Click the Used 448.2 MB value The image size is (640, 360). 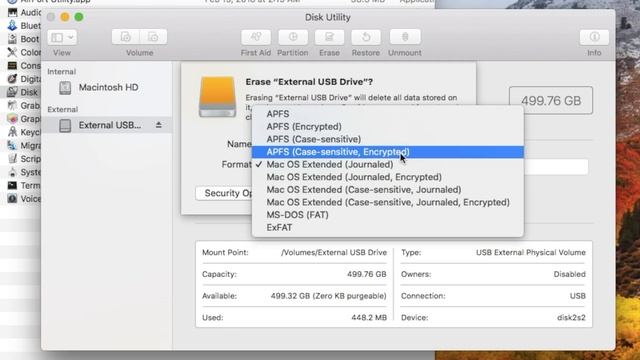[x=369, y=318]
